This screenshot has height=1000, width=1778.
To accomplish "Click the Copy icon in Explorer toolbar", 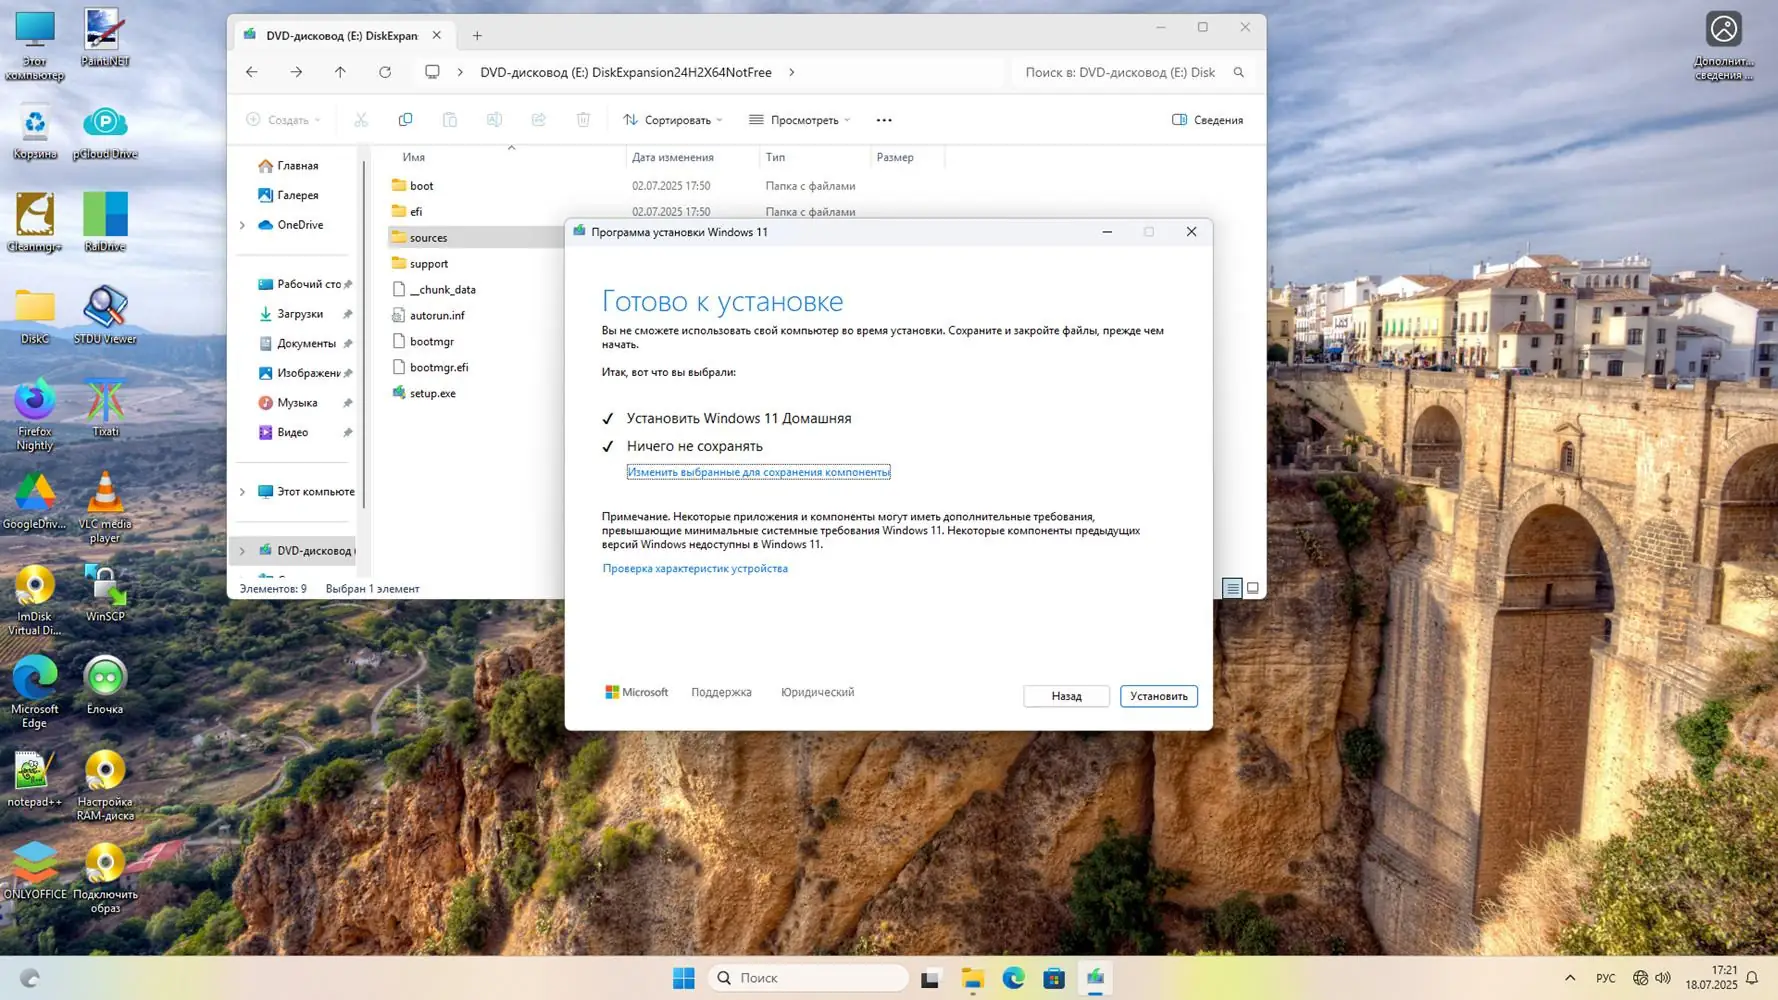I will point(405,120).
